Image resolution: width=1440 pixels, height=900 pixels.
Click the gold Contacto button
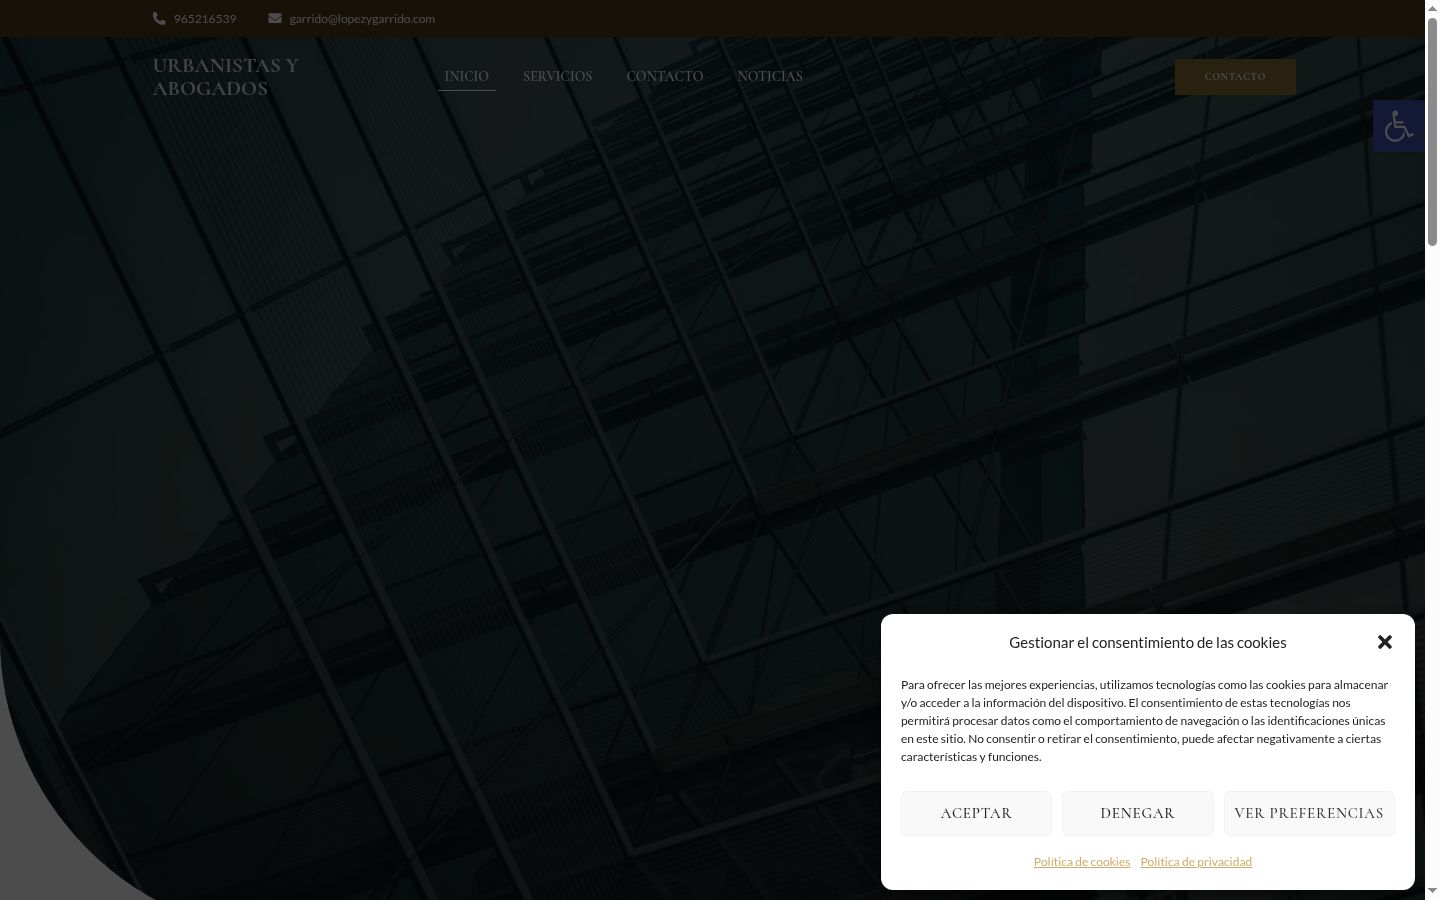pos(1235,77)
